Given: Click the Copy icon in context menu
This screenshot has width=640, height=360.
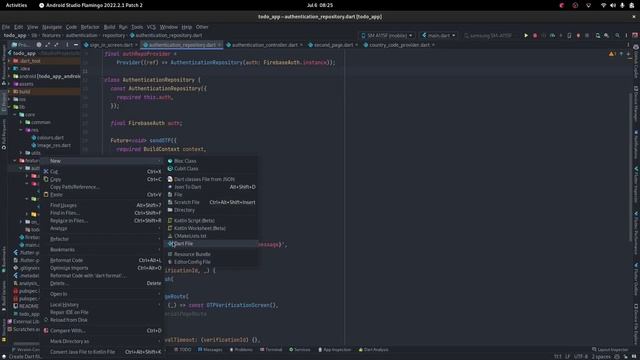Looking at the screenshot, I should pyautogui.click(x=46, y=179).
